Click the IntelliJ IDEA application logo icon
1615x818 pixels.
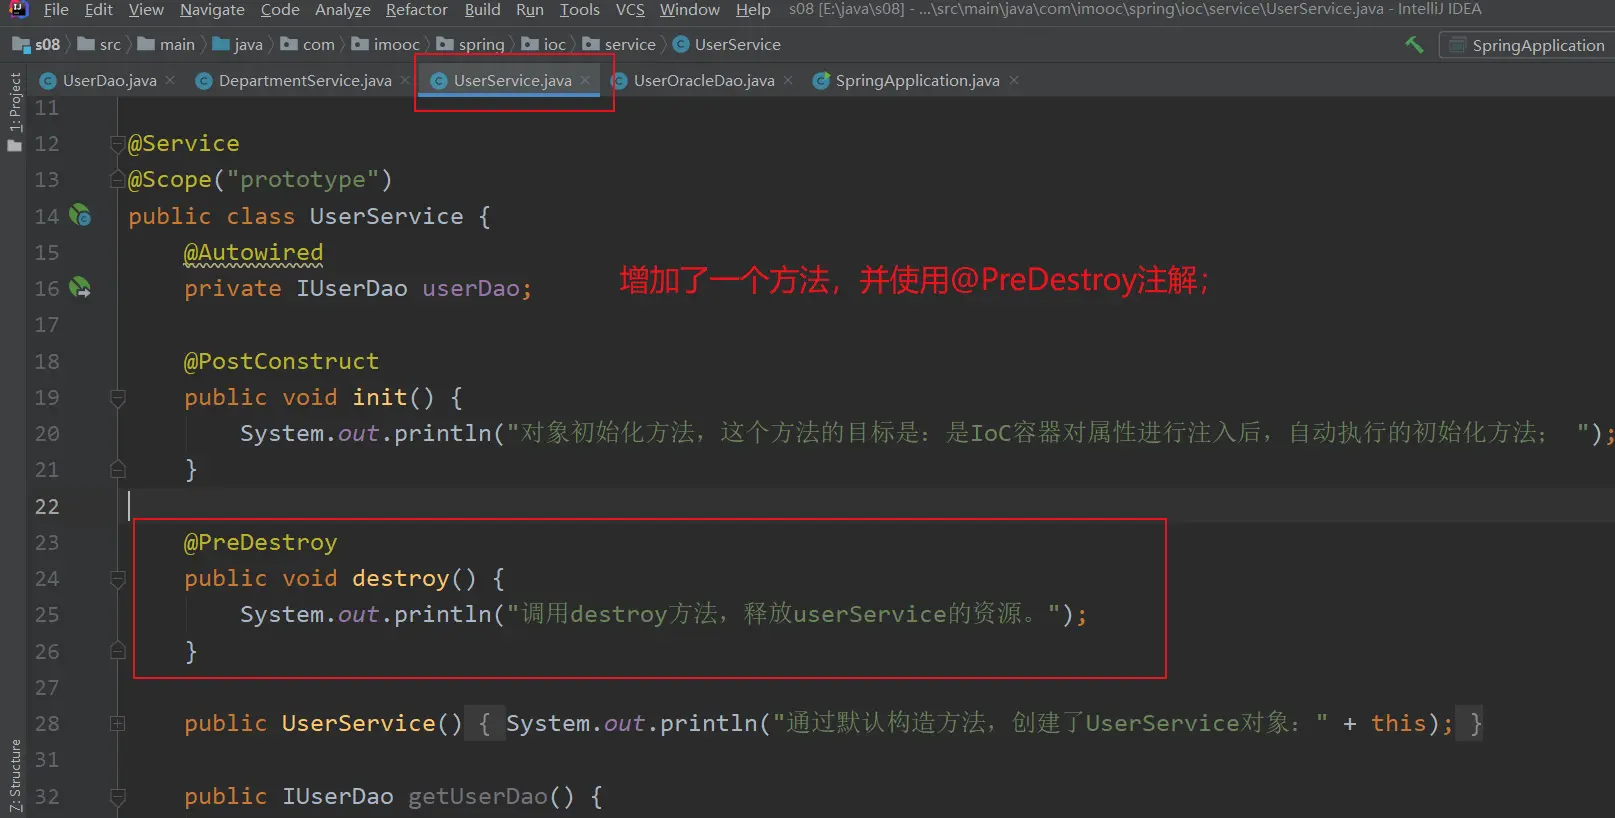pos(18,9)
